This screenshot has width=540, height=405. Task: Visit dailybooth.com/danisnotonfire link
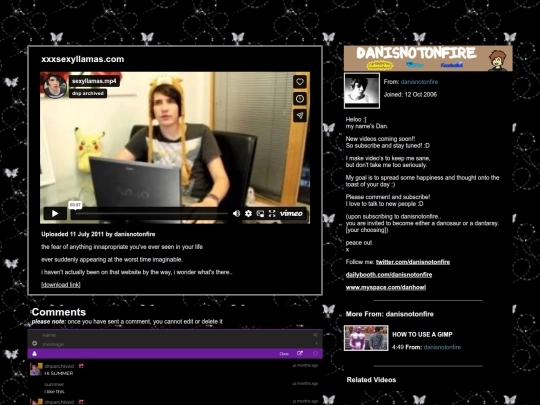(x=389, y=275)
